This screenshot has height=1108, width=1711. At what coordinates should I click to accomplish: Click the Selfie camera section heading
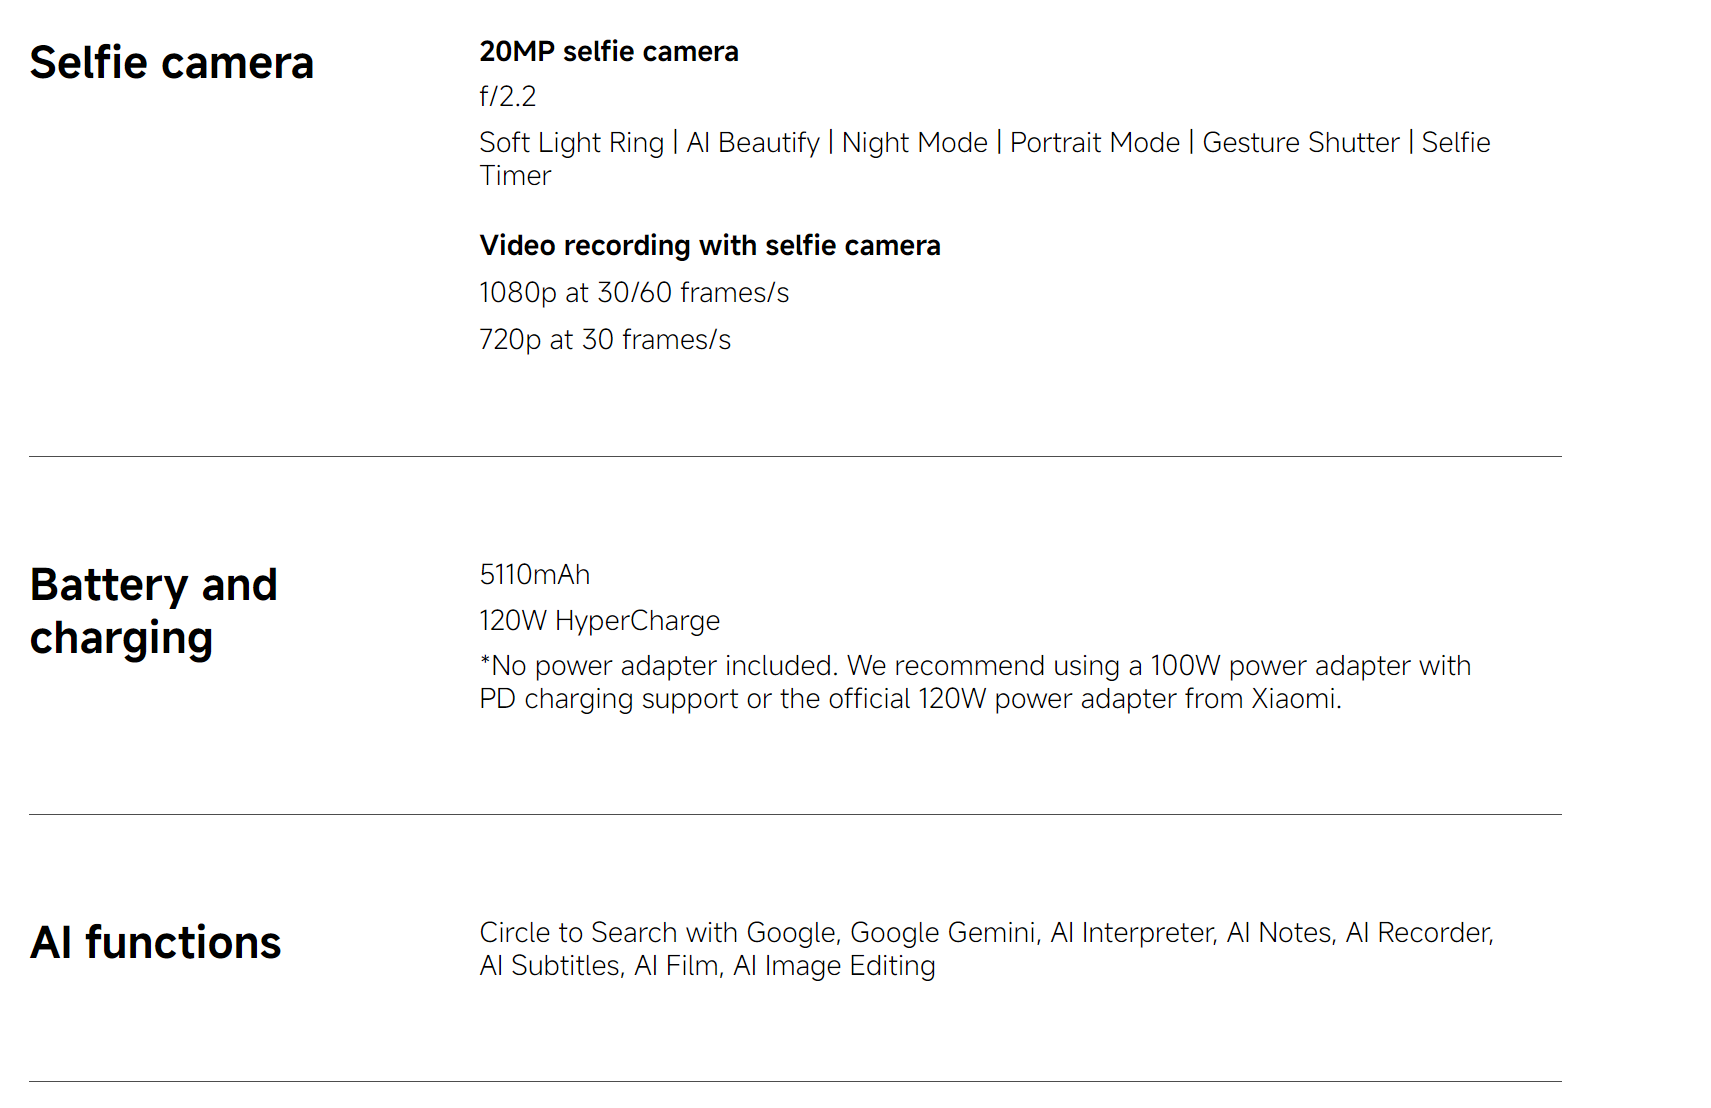[171, 63]
